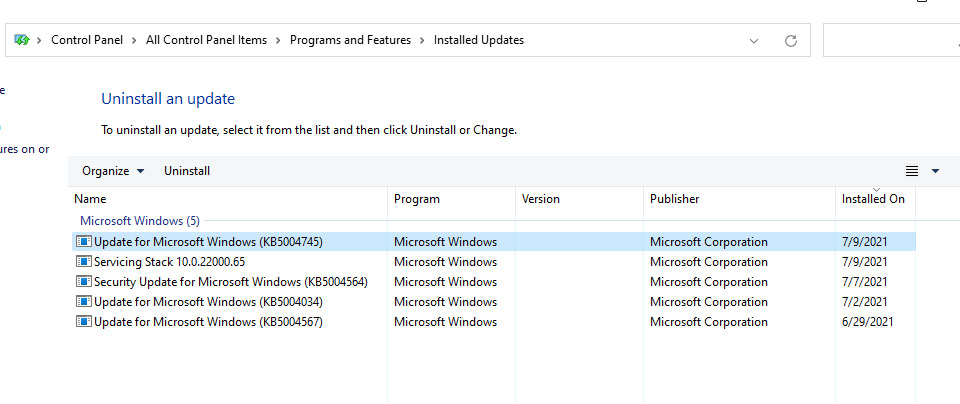The image size is (960, 404).
Task: Click icon of KB5004564 security update
Action: coord(83,282)
